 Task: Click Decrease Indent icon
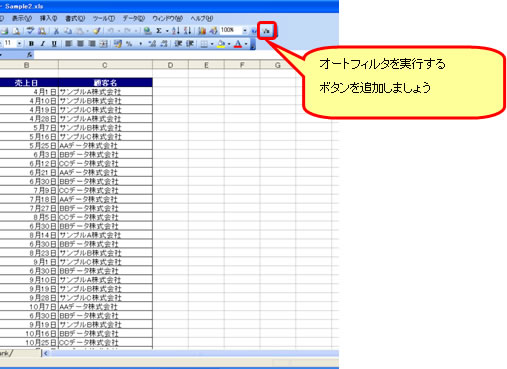point(178,44)
